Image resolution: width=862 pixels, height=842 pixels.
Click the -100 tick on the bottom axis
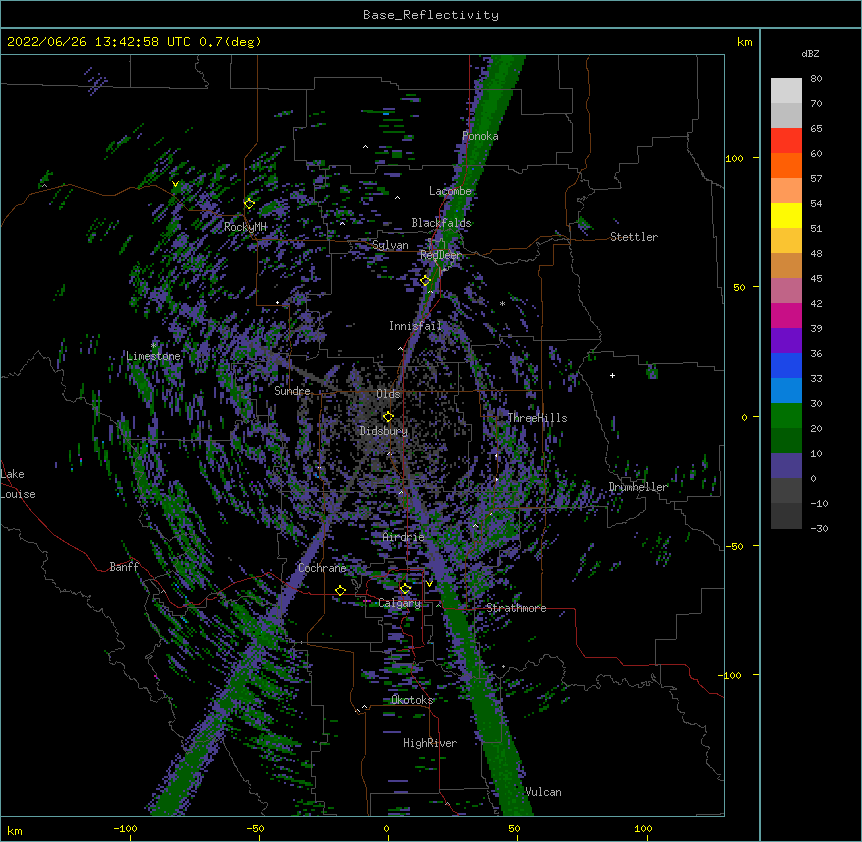(125, 828)
